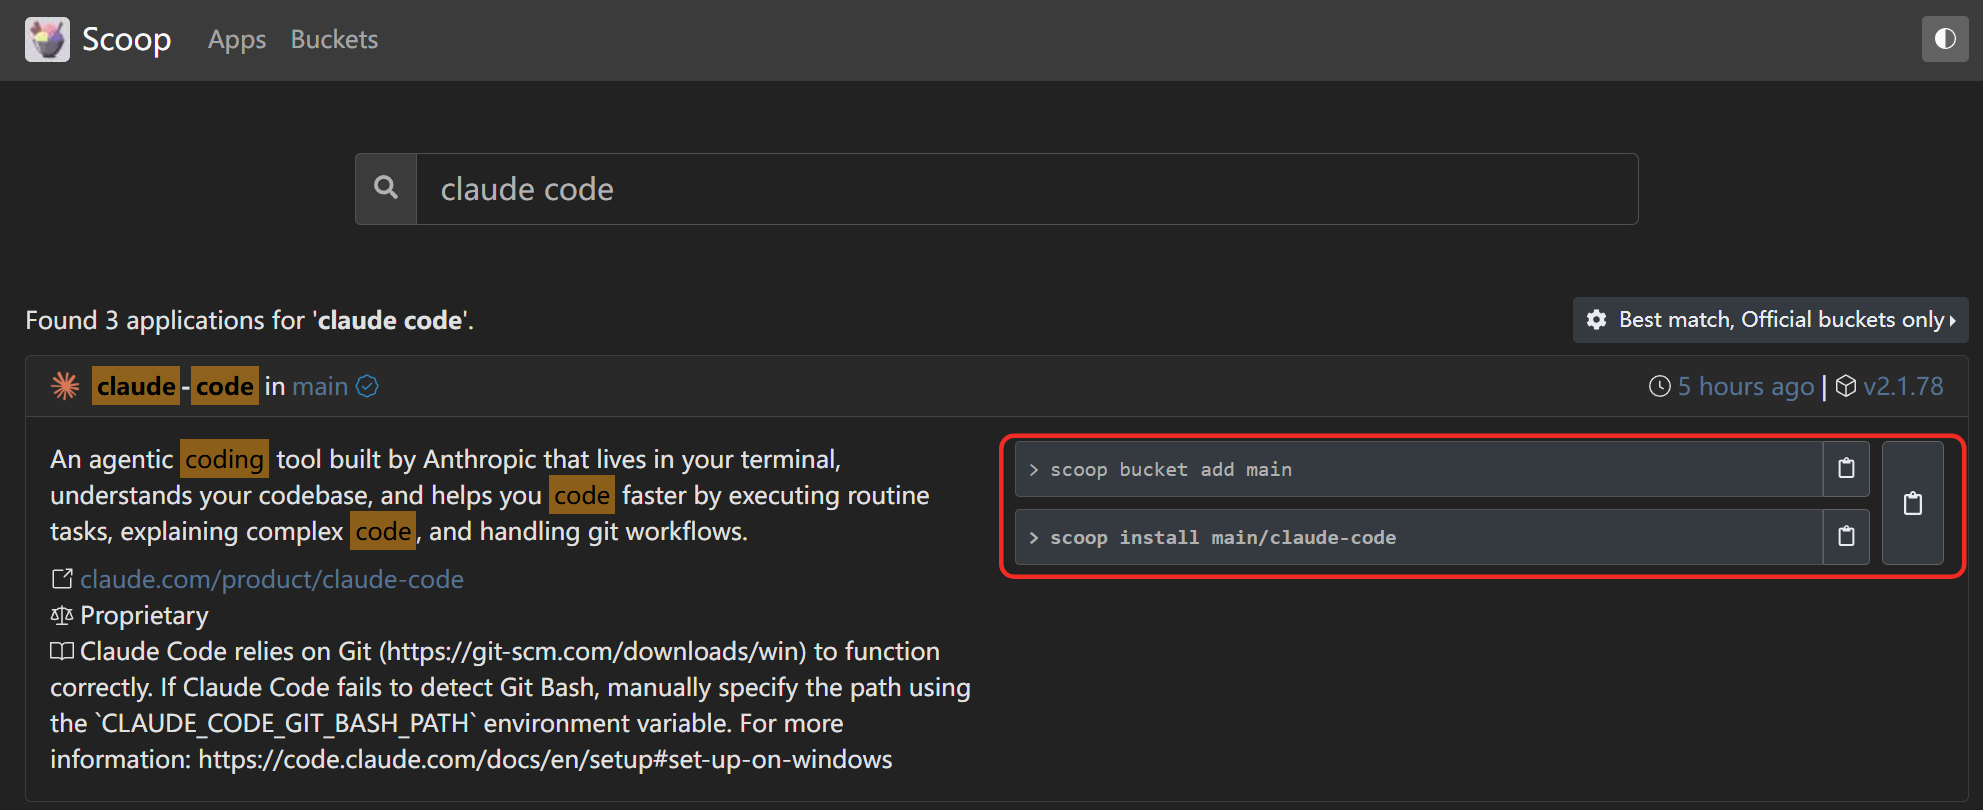This screenshot has height=810, width=1983.
Task: Open the claude-code app title link
Action: (x=175, y=386)
